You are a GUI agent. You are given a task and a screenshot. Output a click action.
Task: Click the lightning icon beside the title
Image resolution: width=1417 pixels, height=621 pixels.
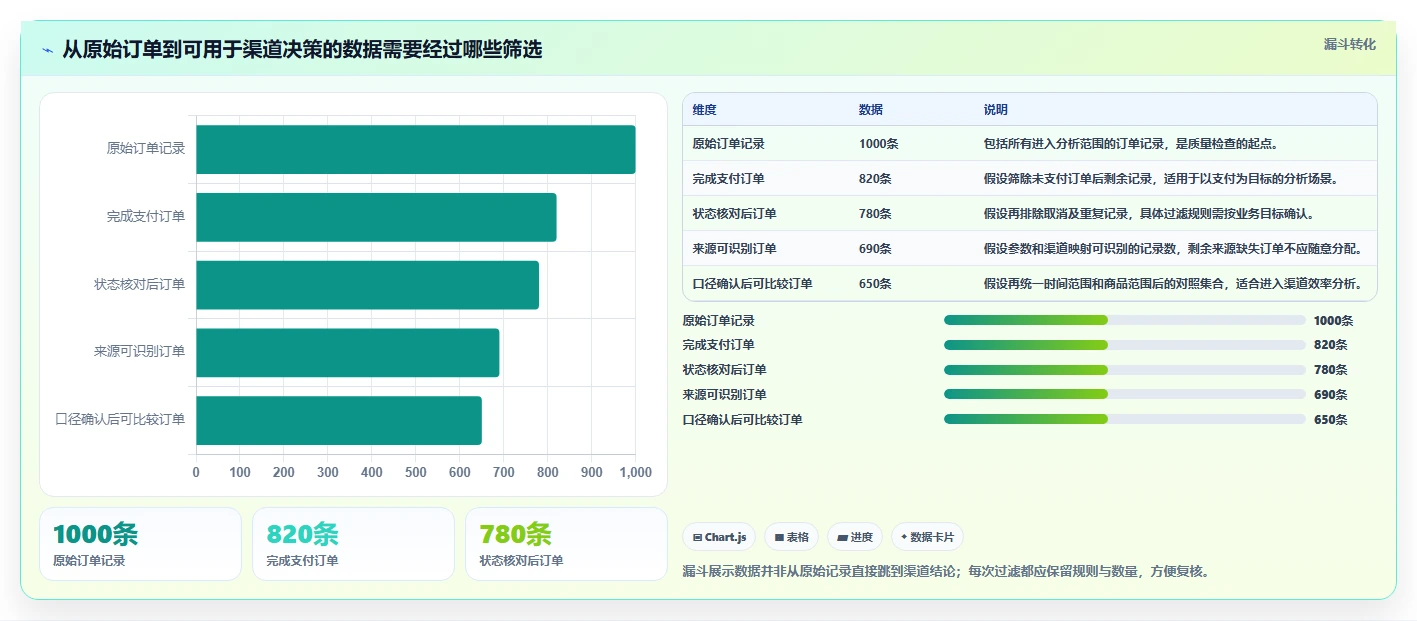pyautogui.click(x=48, y=50)
